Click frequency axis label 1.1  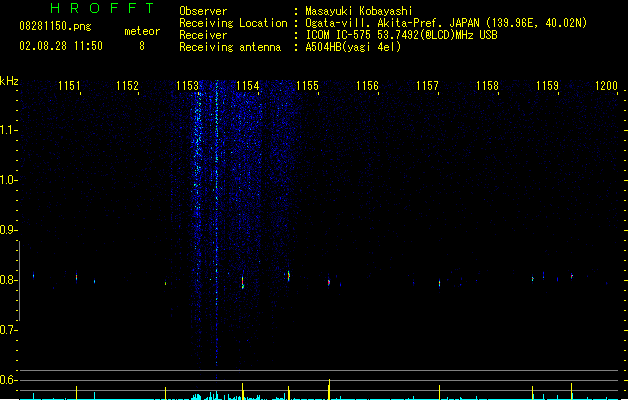click(x=8, y=130)
